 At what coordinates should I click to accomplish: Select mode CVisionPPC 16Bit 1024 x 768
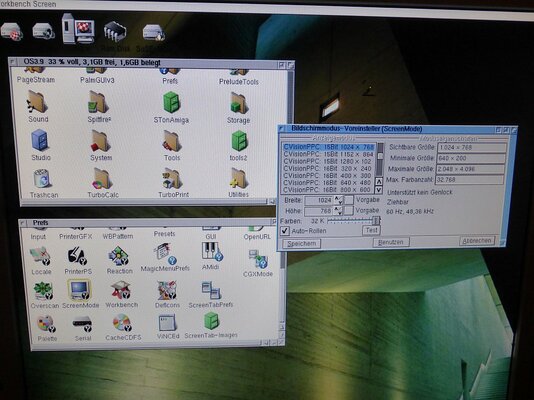click(x=329, y=147)
